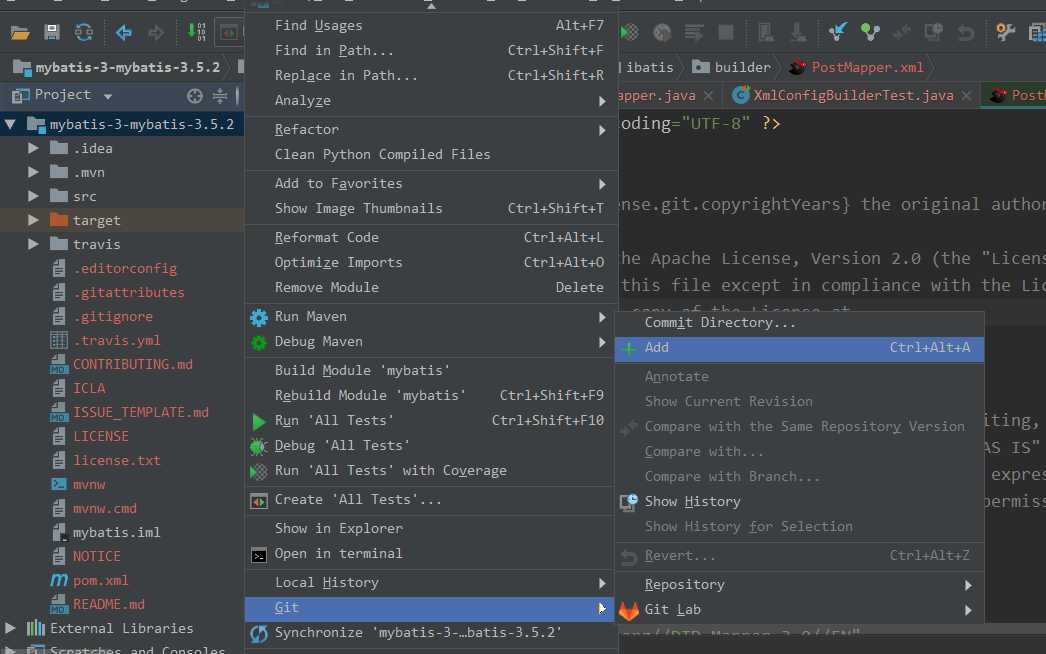1046x654 pixels.
Task: Select the mybatis.iml file
Action: pyautogui.click(x=117, y=533)
